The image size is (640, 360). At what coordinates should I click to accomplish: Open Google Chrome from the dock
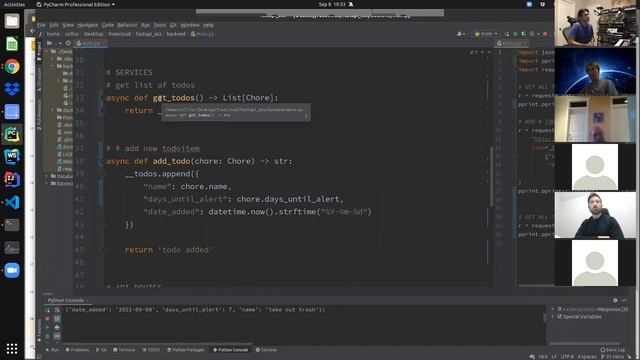(x=12, y=66)
